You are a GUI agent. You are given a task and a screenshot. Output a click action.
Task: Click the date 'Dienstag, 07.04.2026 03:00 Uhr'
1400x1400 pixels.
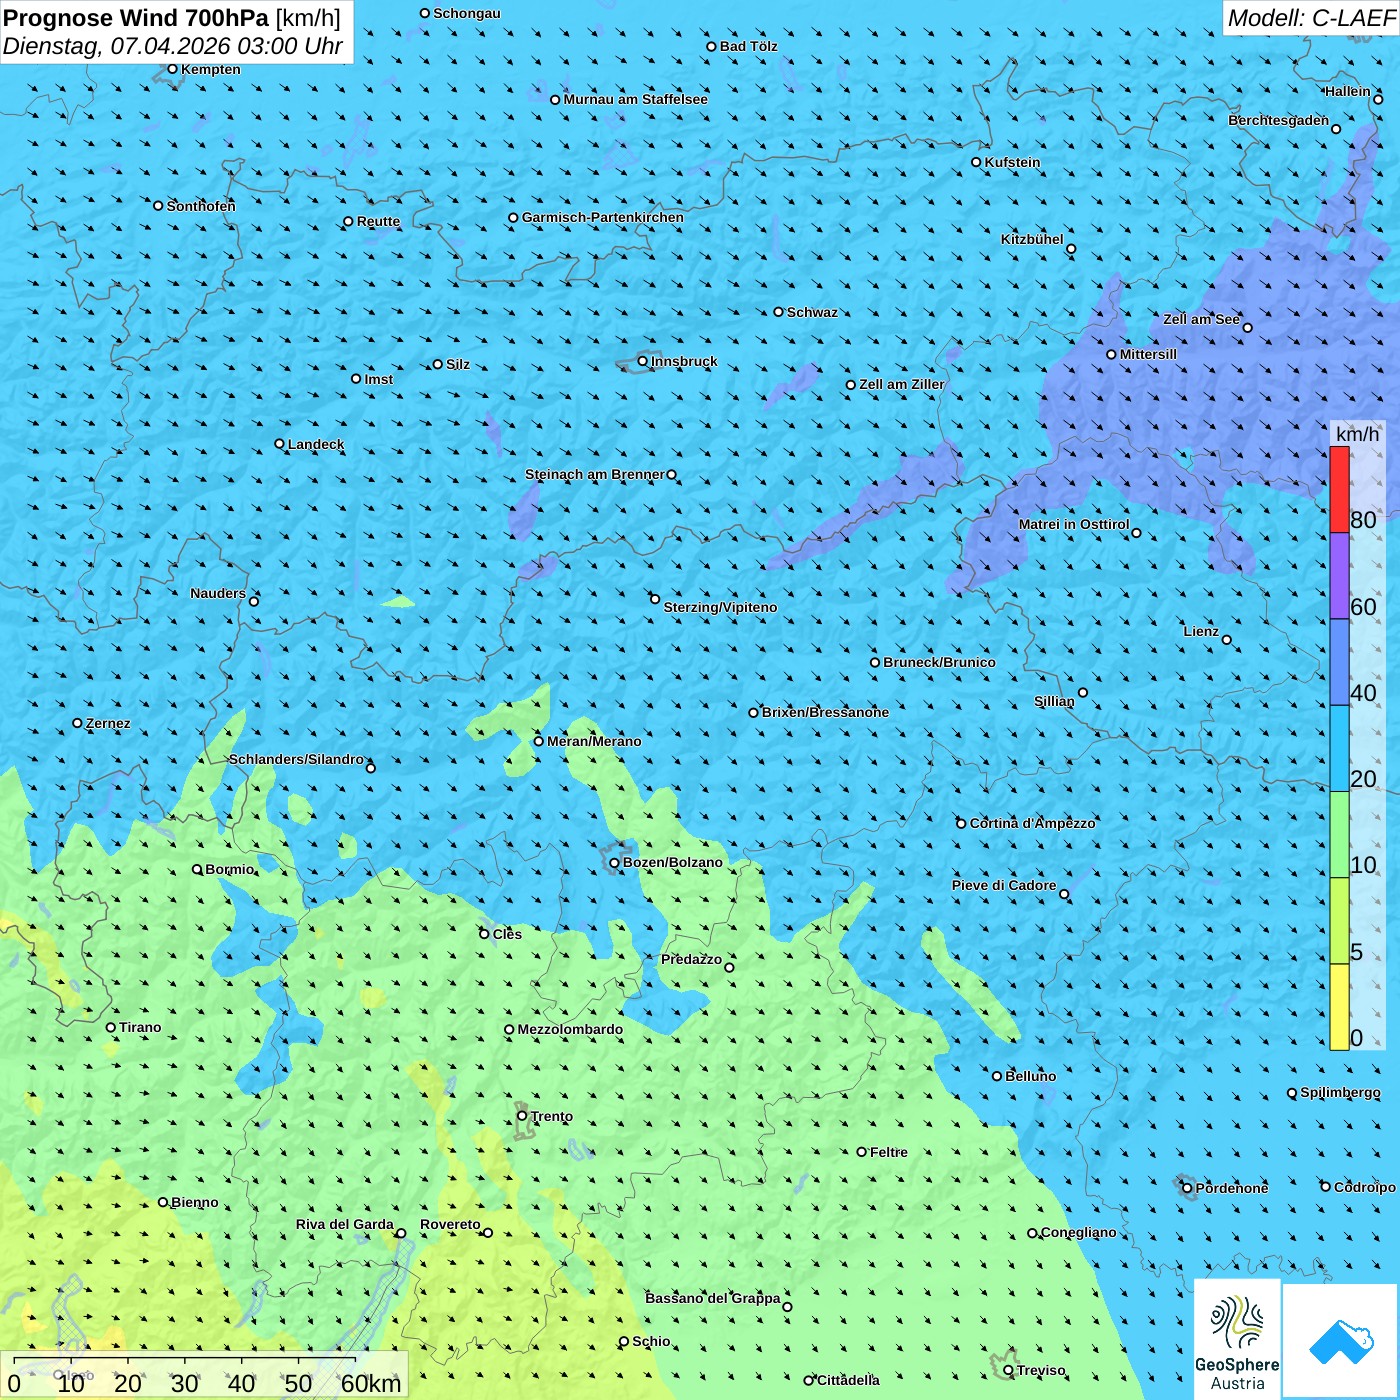(173, 46)
